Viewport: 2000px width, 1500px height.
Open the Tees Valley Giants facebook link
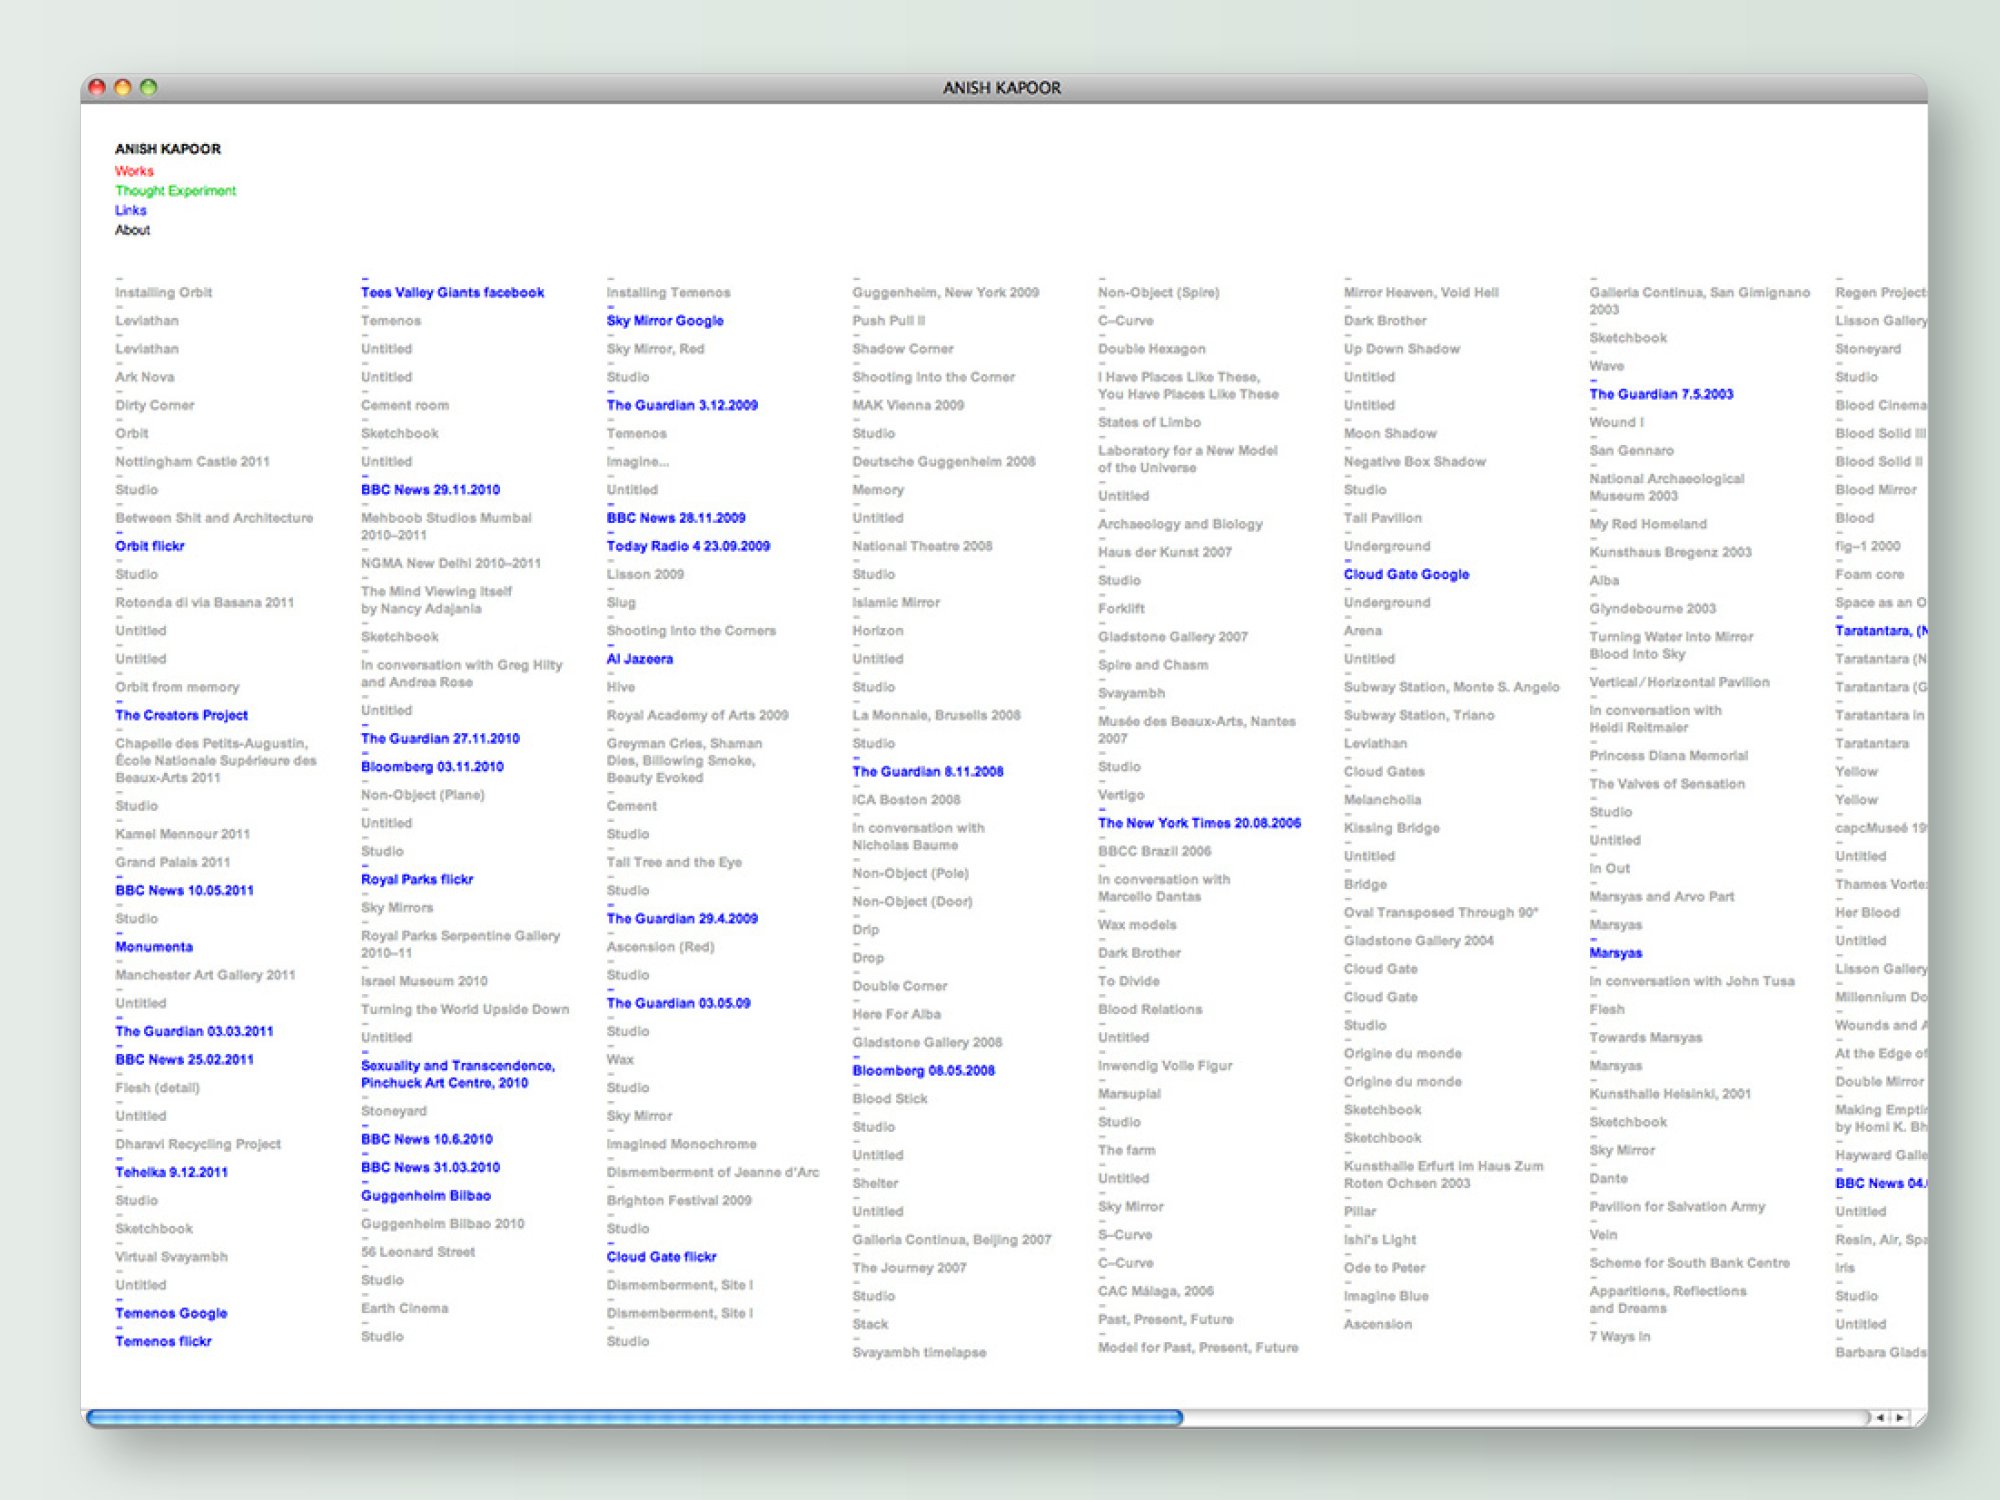(452, 293)
